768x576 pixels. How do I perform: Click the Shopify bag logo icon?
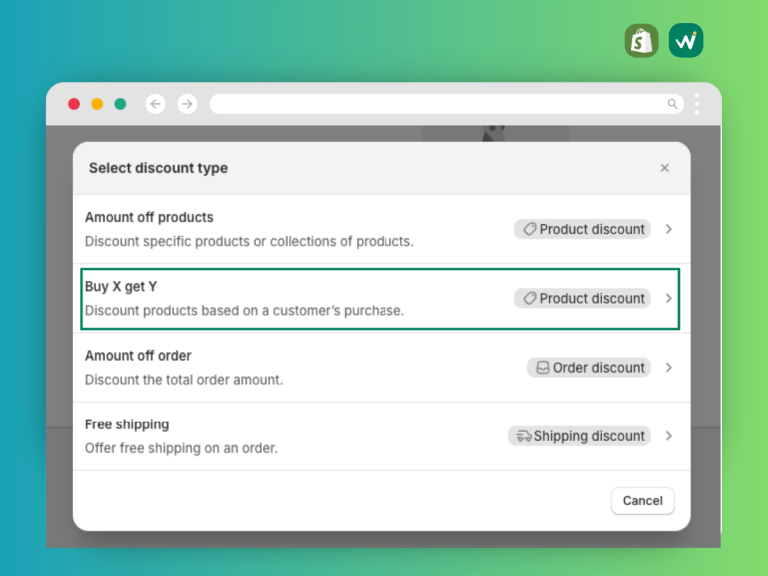click(641, 41)
